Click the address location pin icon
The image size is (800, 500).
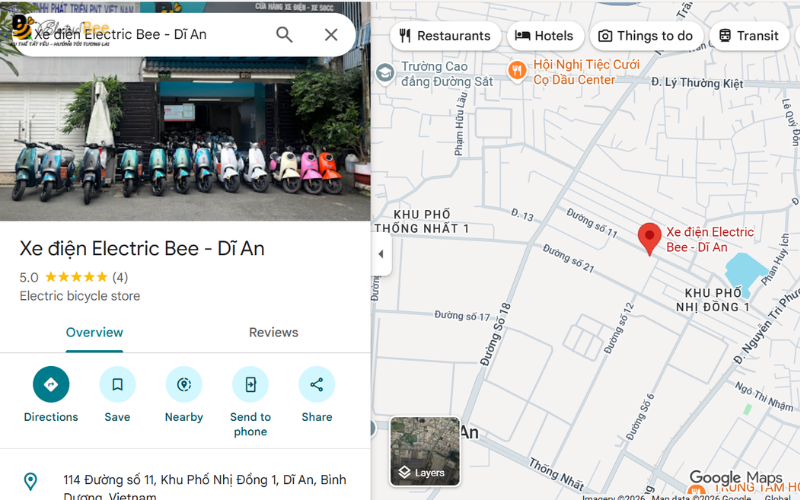point(31,481)
